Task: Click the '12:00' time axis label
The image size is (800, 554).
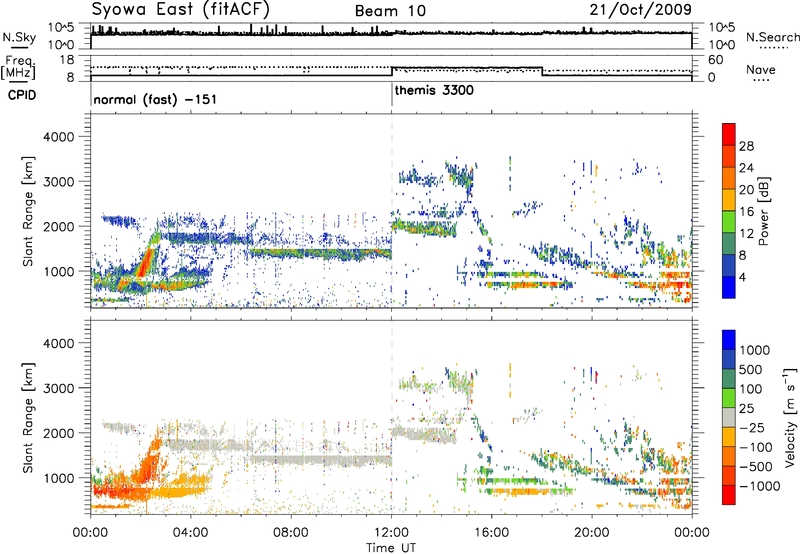Action: tap(391, 533)
